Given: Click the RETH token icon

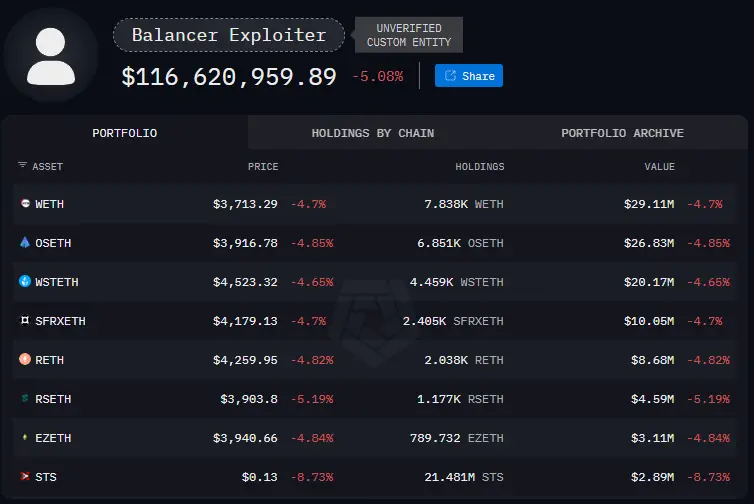Looking at the screenshot, I should [25, 360].
